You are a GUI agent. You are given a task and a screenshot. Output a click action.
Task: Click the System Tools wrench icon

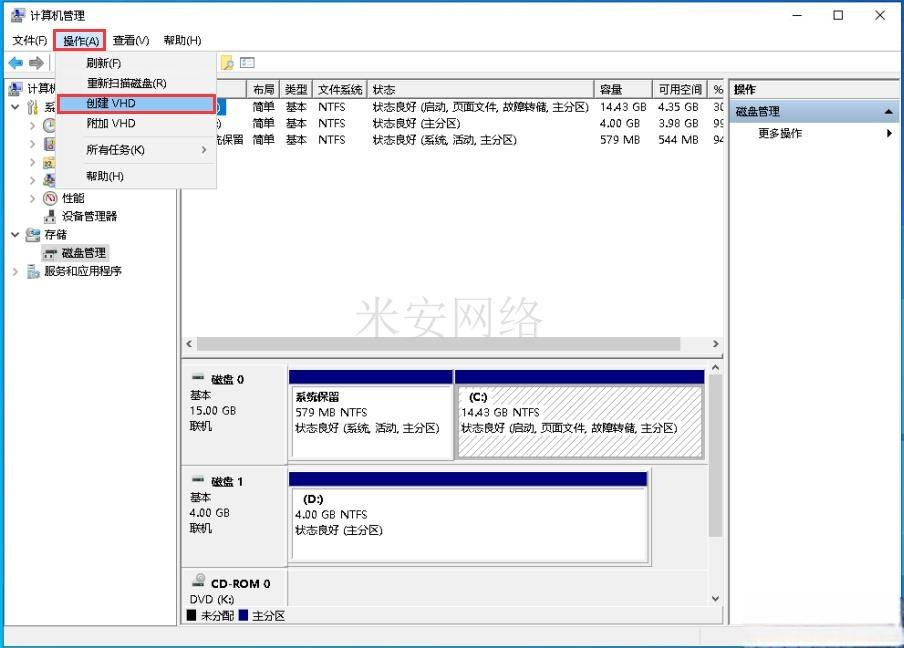tap(33, 107)
